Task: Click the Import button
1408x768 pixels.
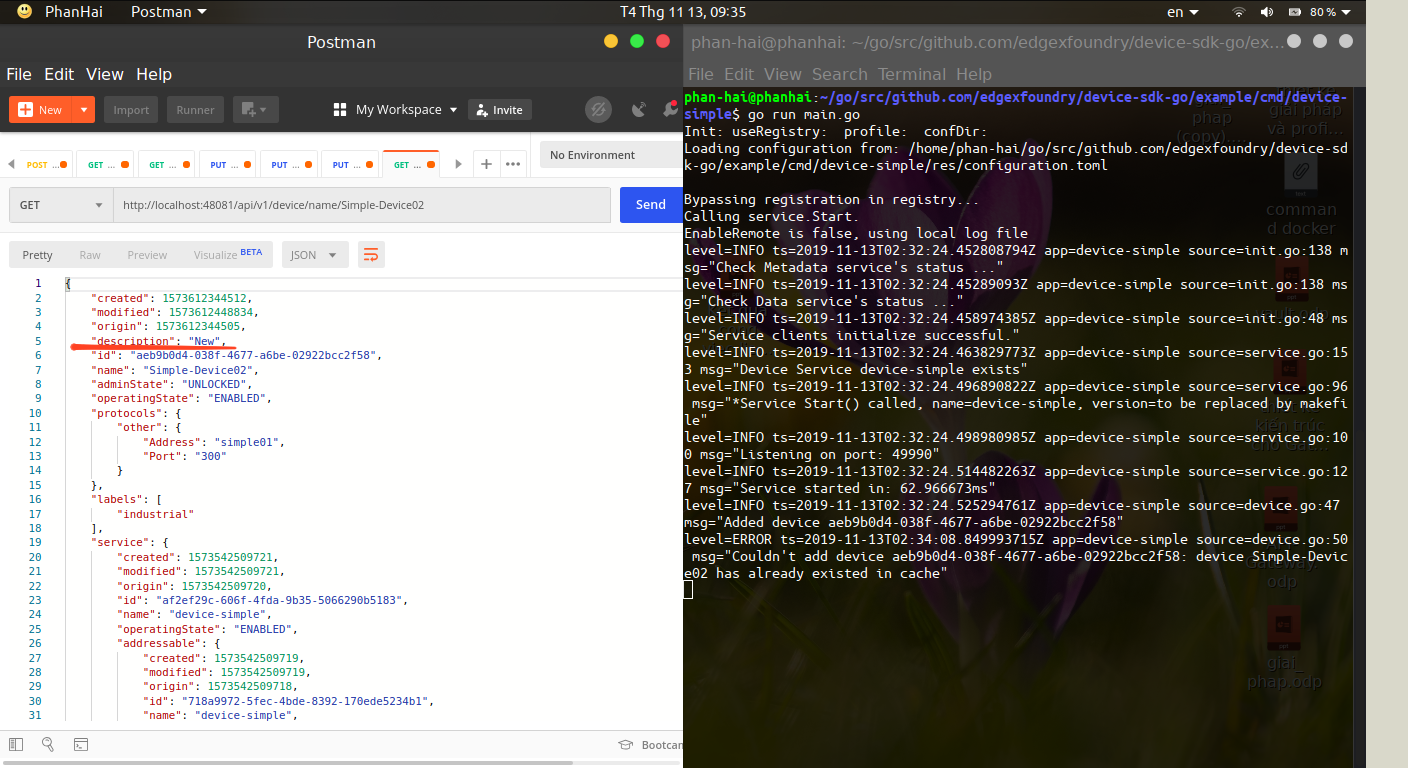Action: coord(131,110)
